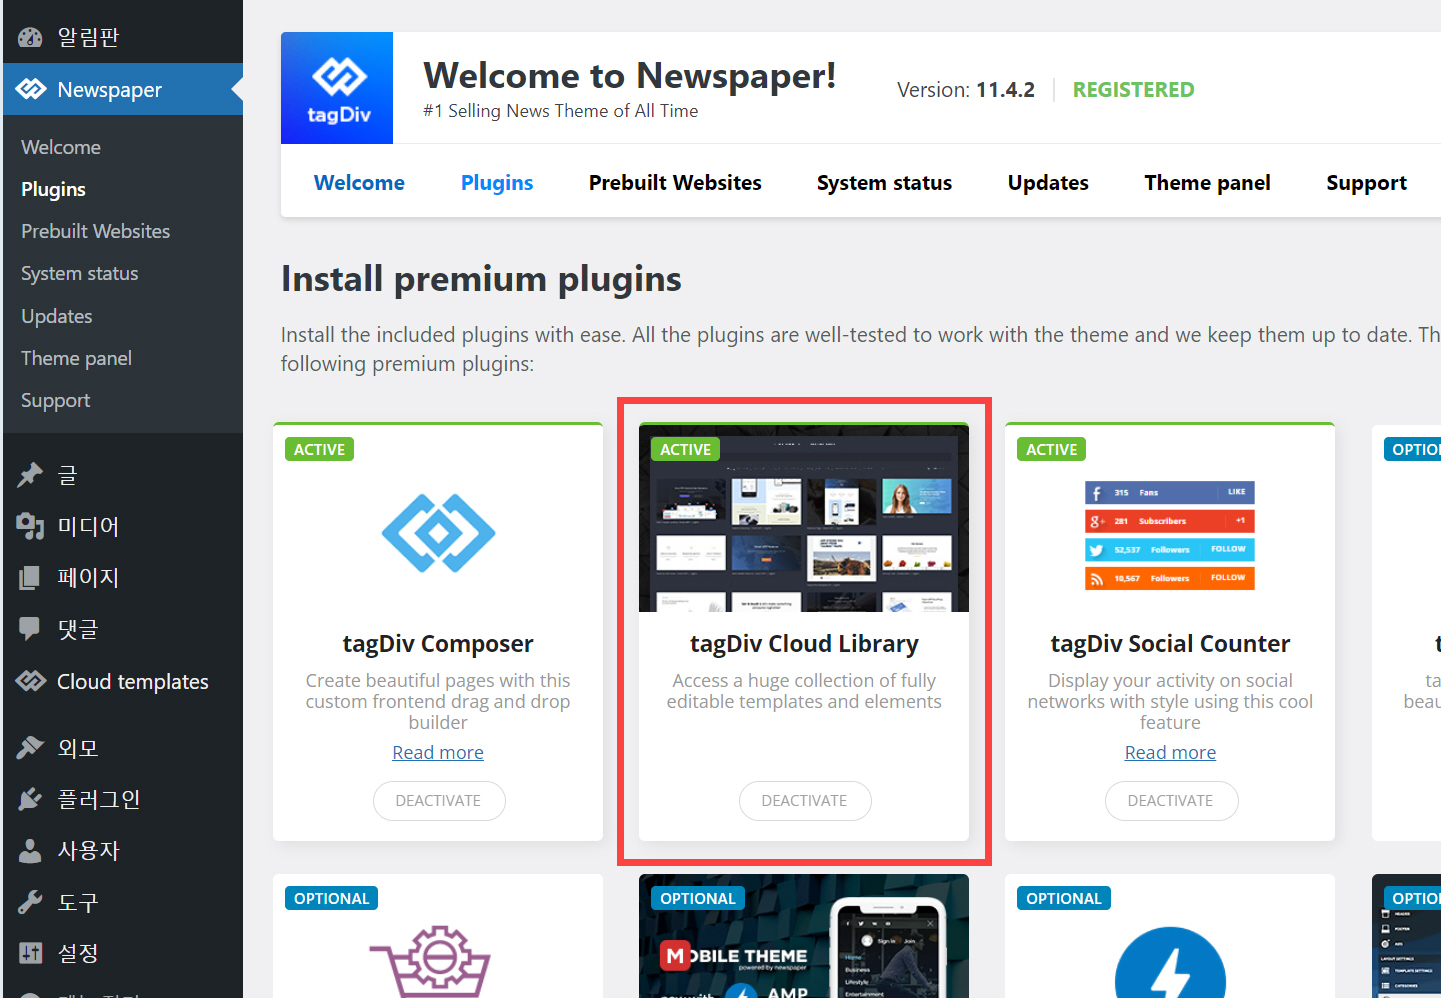Click the plug icon next to 플러그인

[30, 799]
